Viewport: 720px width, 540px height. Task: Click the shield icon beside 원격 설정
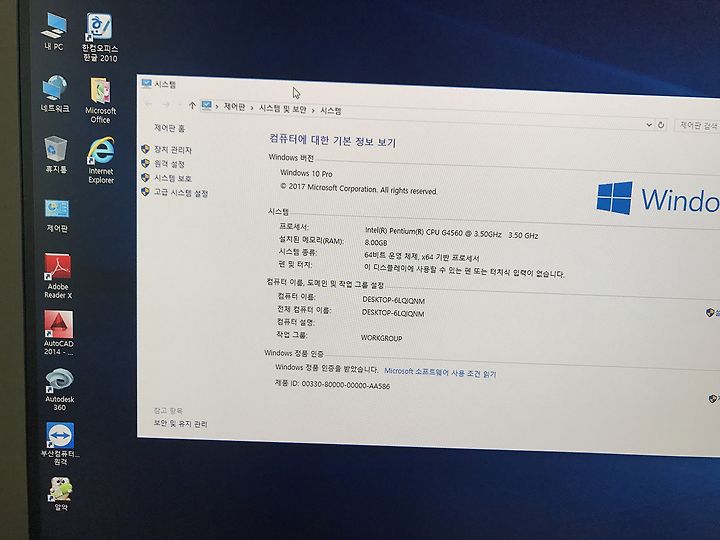(146, 163)
